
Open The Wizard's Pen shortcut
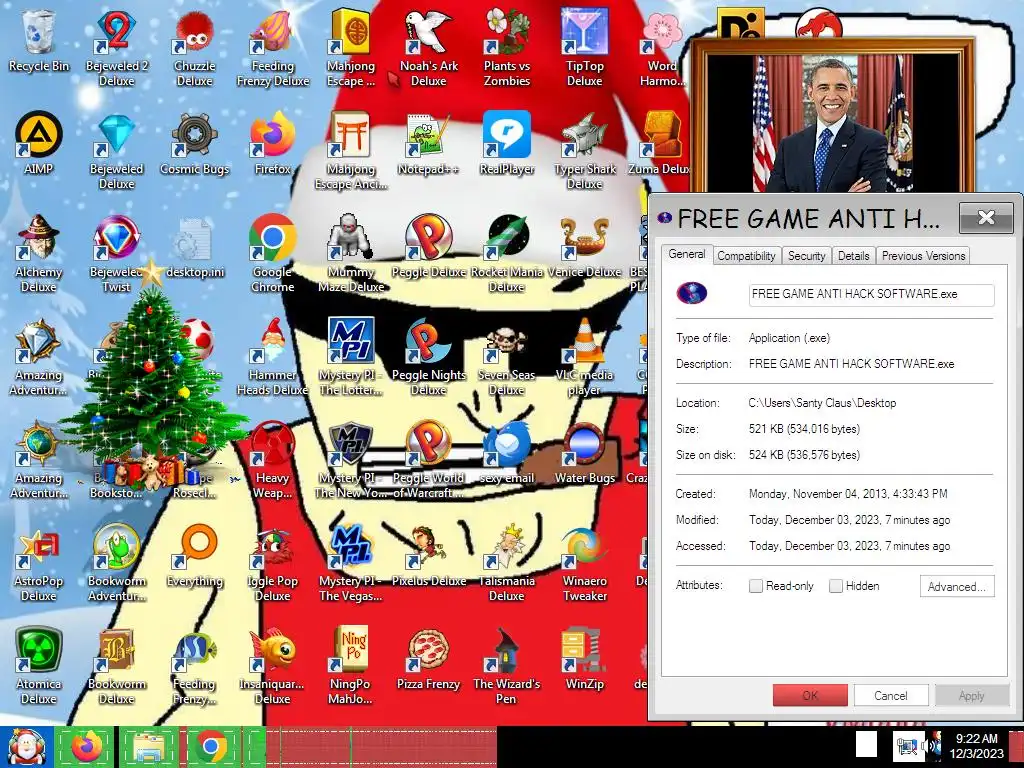pyautogui.click(x=507, y=666)
